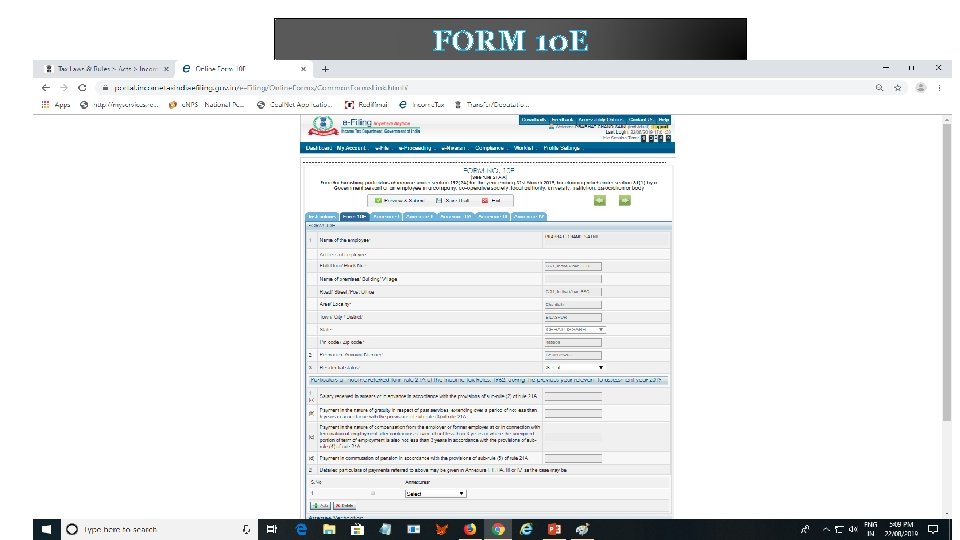
Task: Click the Add row button
Action: (x=320, y=506)
